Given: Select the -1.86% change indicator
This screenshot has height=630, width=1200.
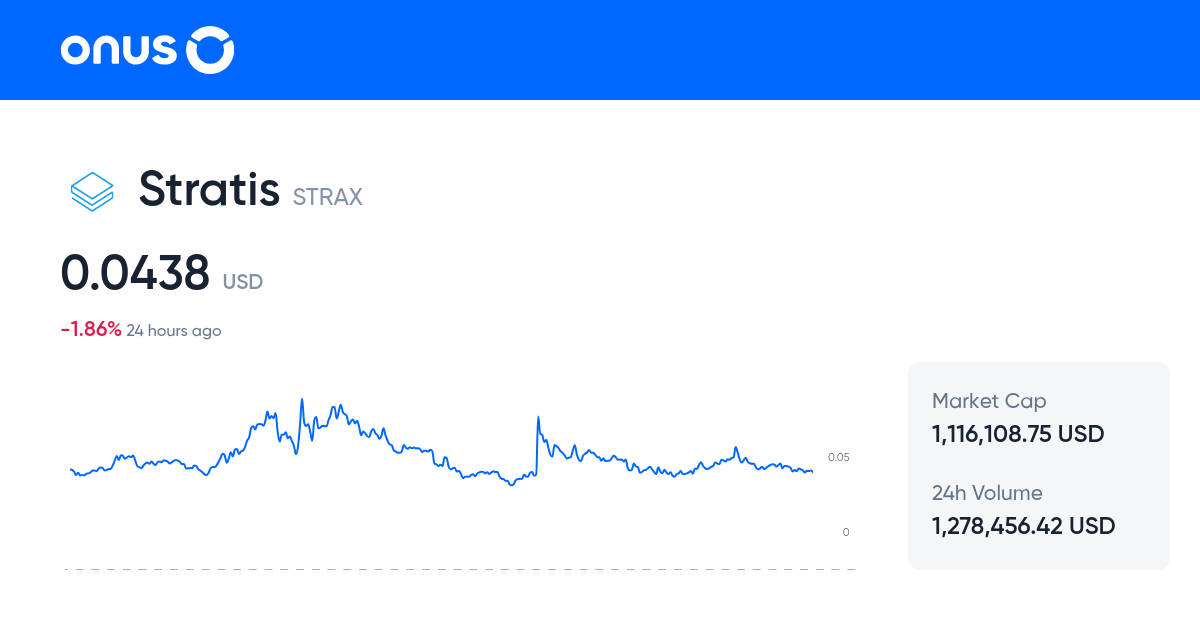Looking at the screenshot, I should 89,328.
